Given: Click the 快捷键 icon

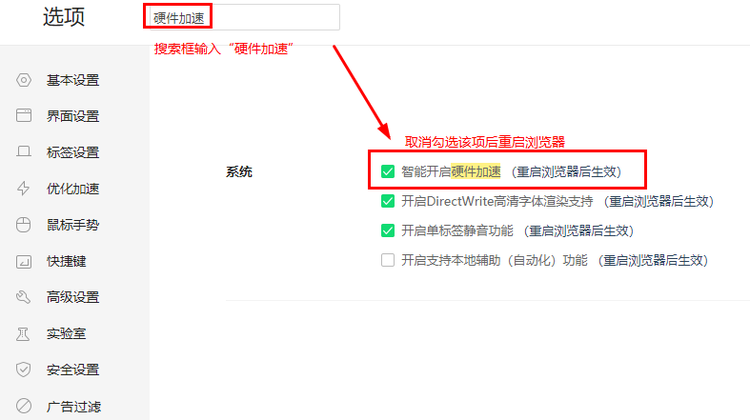Looking at the screenshot, I should pos(23,261).
